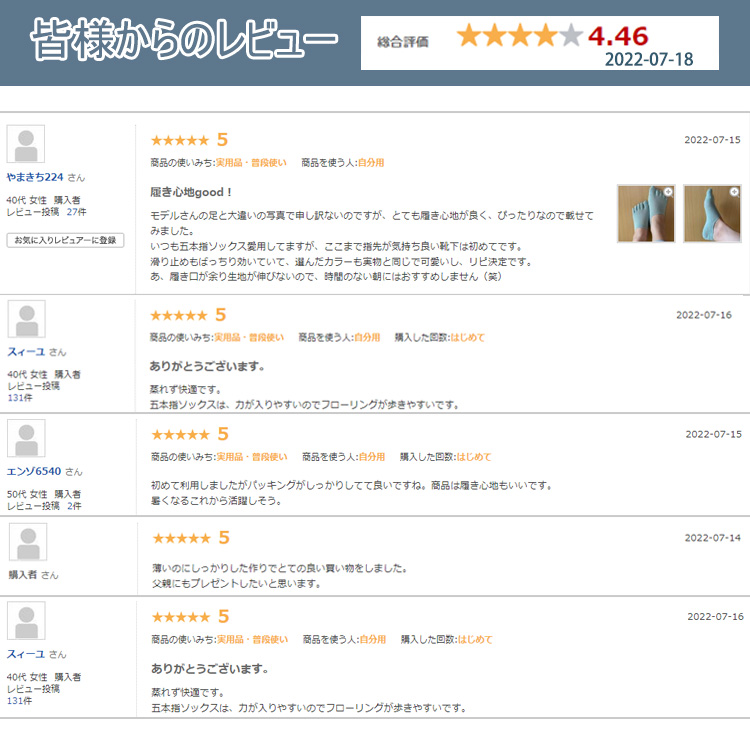Click スィーユ's avatar in the last review

pos(26,622)
